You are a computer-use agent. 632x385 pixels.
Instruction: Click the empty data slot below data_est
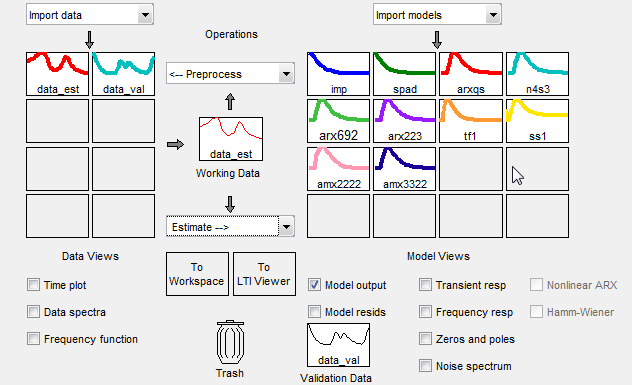[x=57, y=121]
